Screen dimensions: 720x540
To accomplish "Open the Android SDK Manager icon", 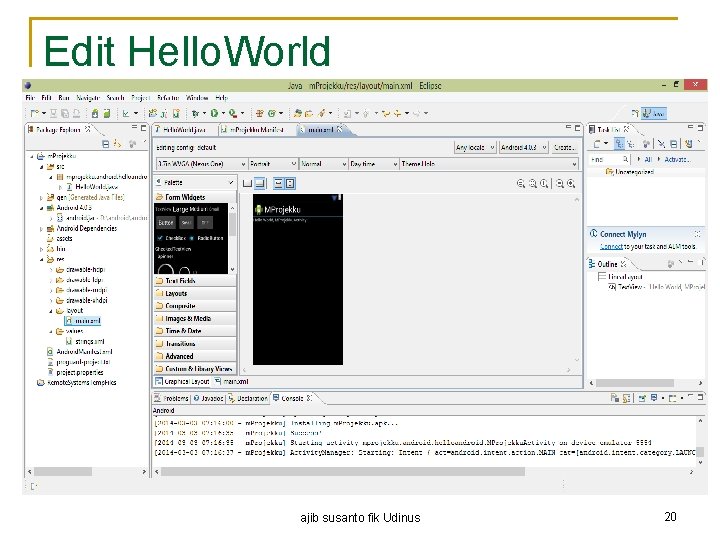I will [95, 113].
